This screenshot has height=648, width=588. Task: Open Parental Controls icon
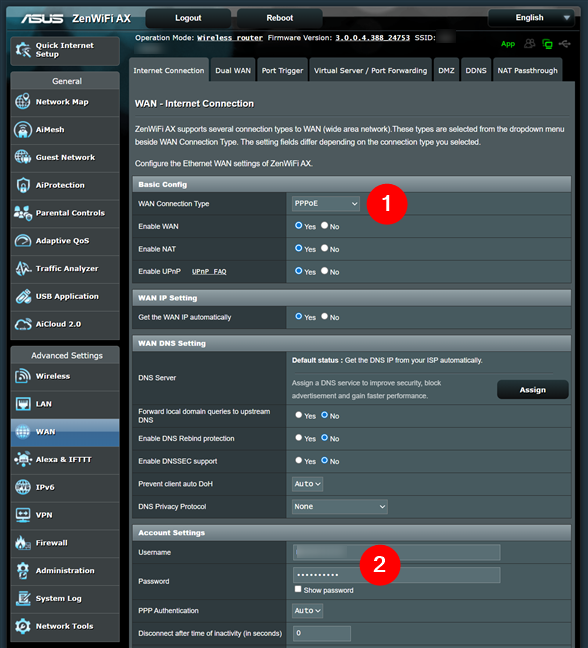[x=23, y=213]
